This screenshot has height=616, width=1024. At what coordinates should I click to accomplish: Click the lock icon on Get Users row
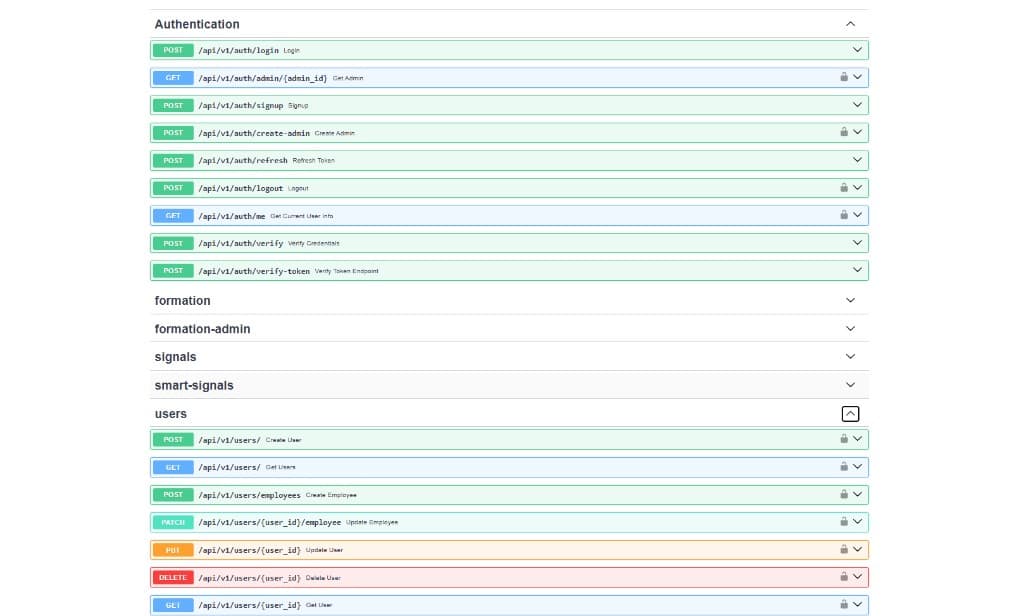[x=844, y=466]
